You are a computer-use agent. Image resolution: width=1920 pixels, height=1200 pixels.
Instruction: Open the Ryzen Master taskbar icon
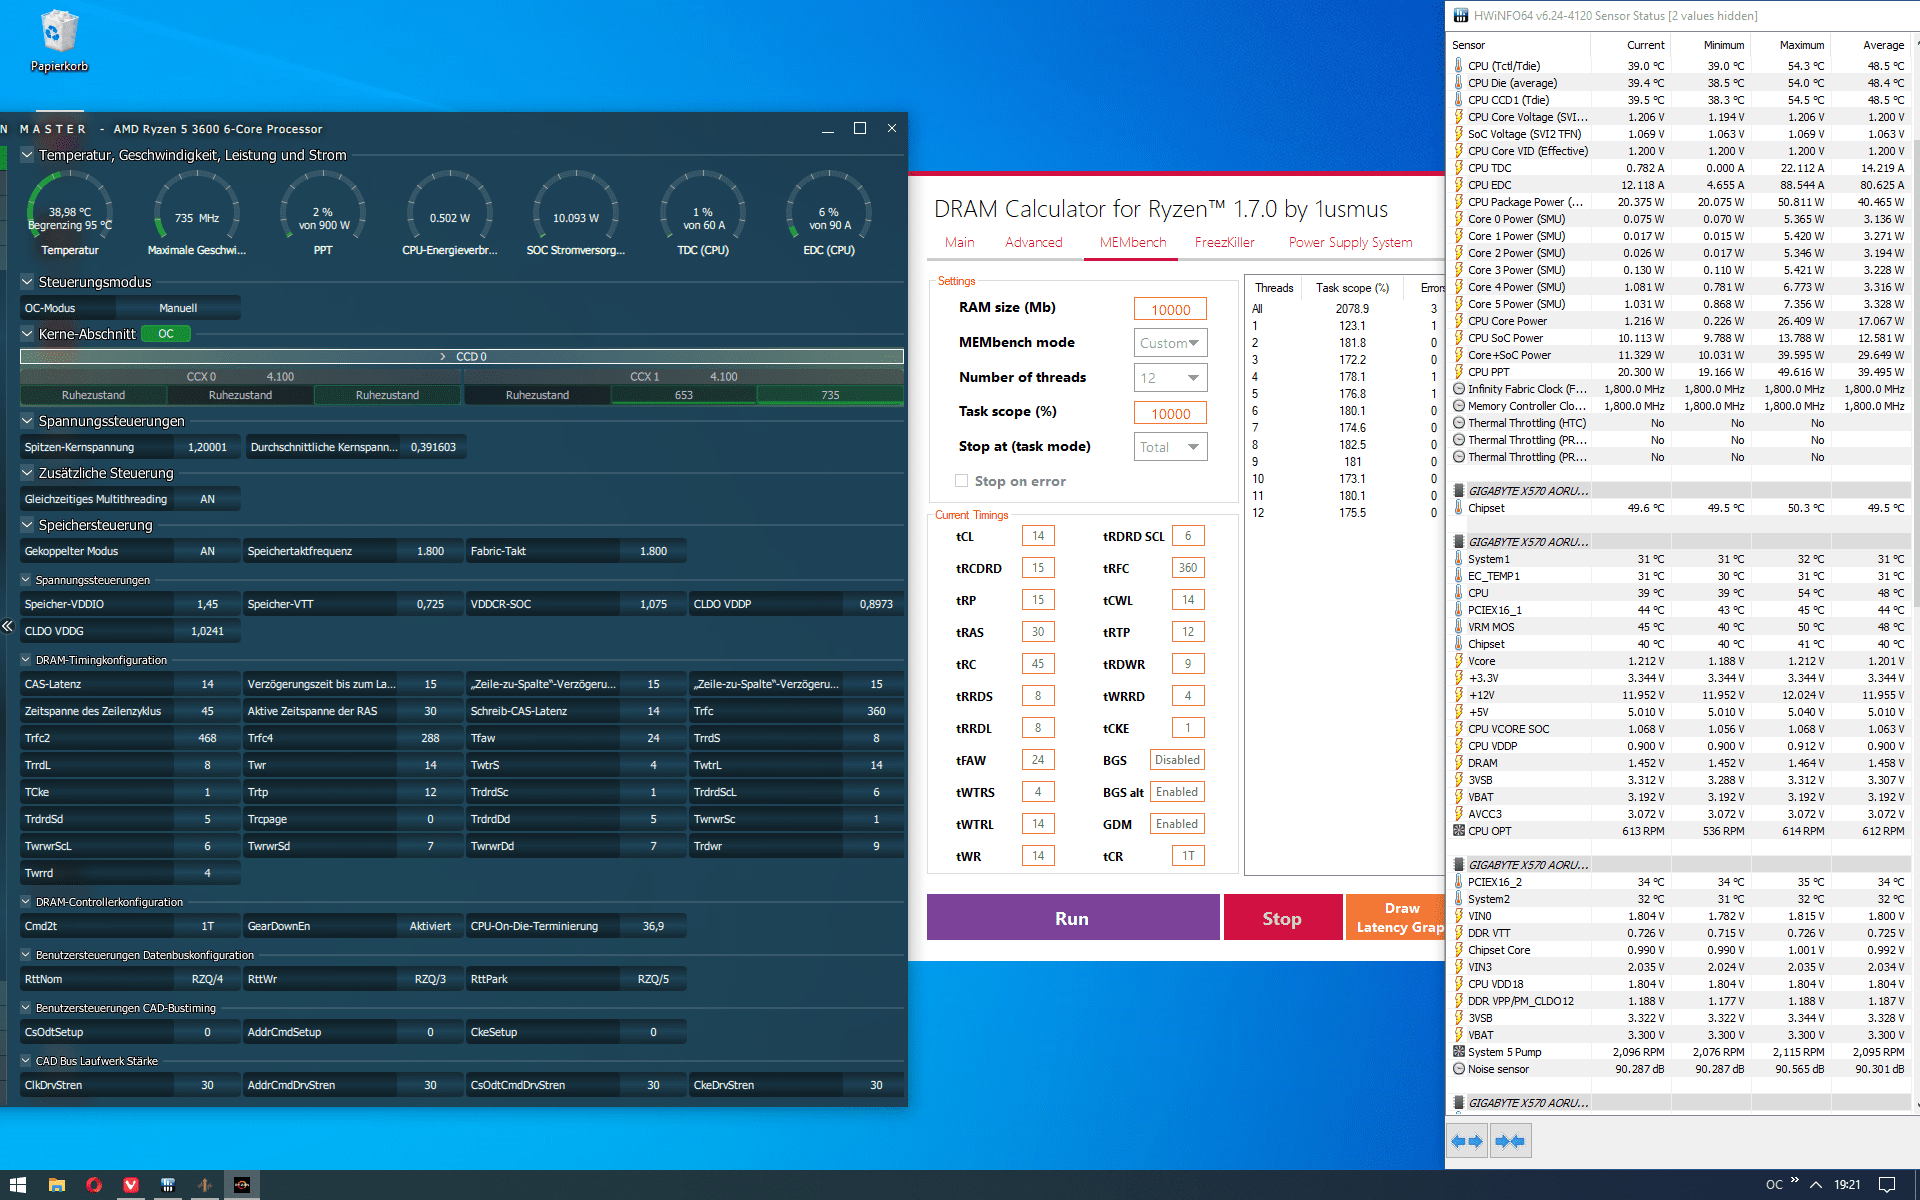coord(242,1184)
